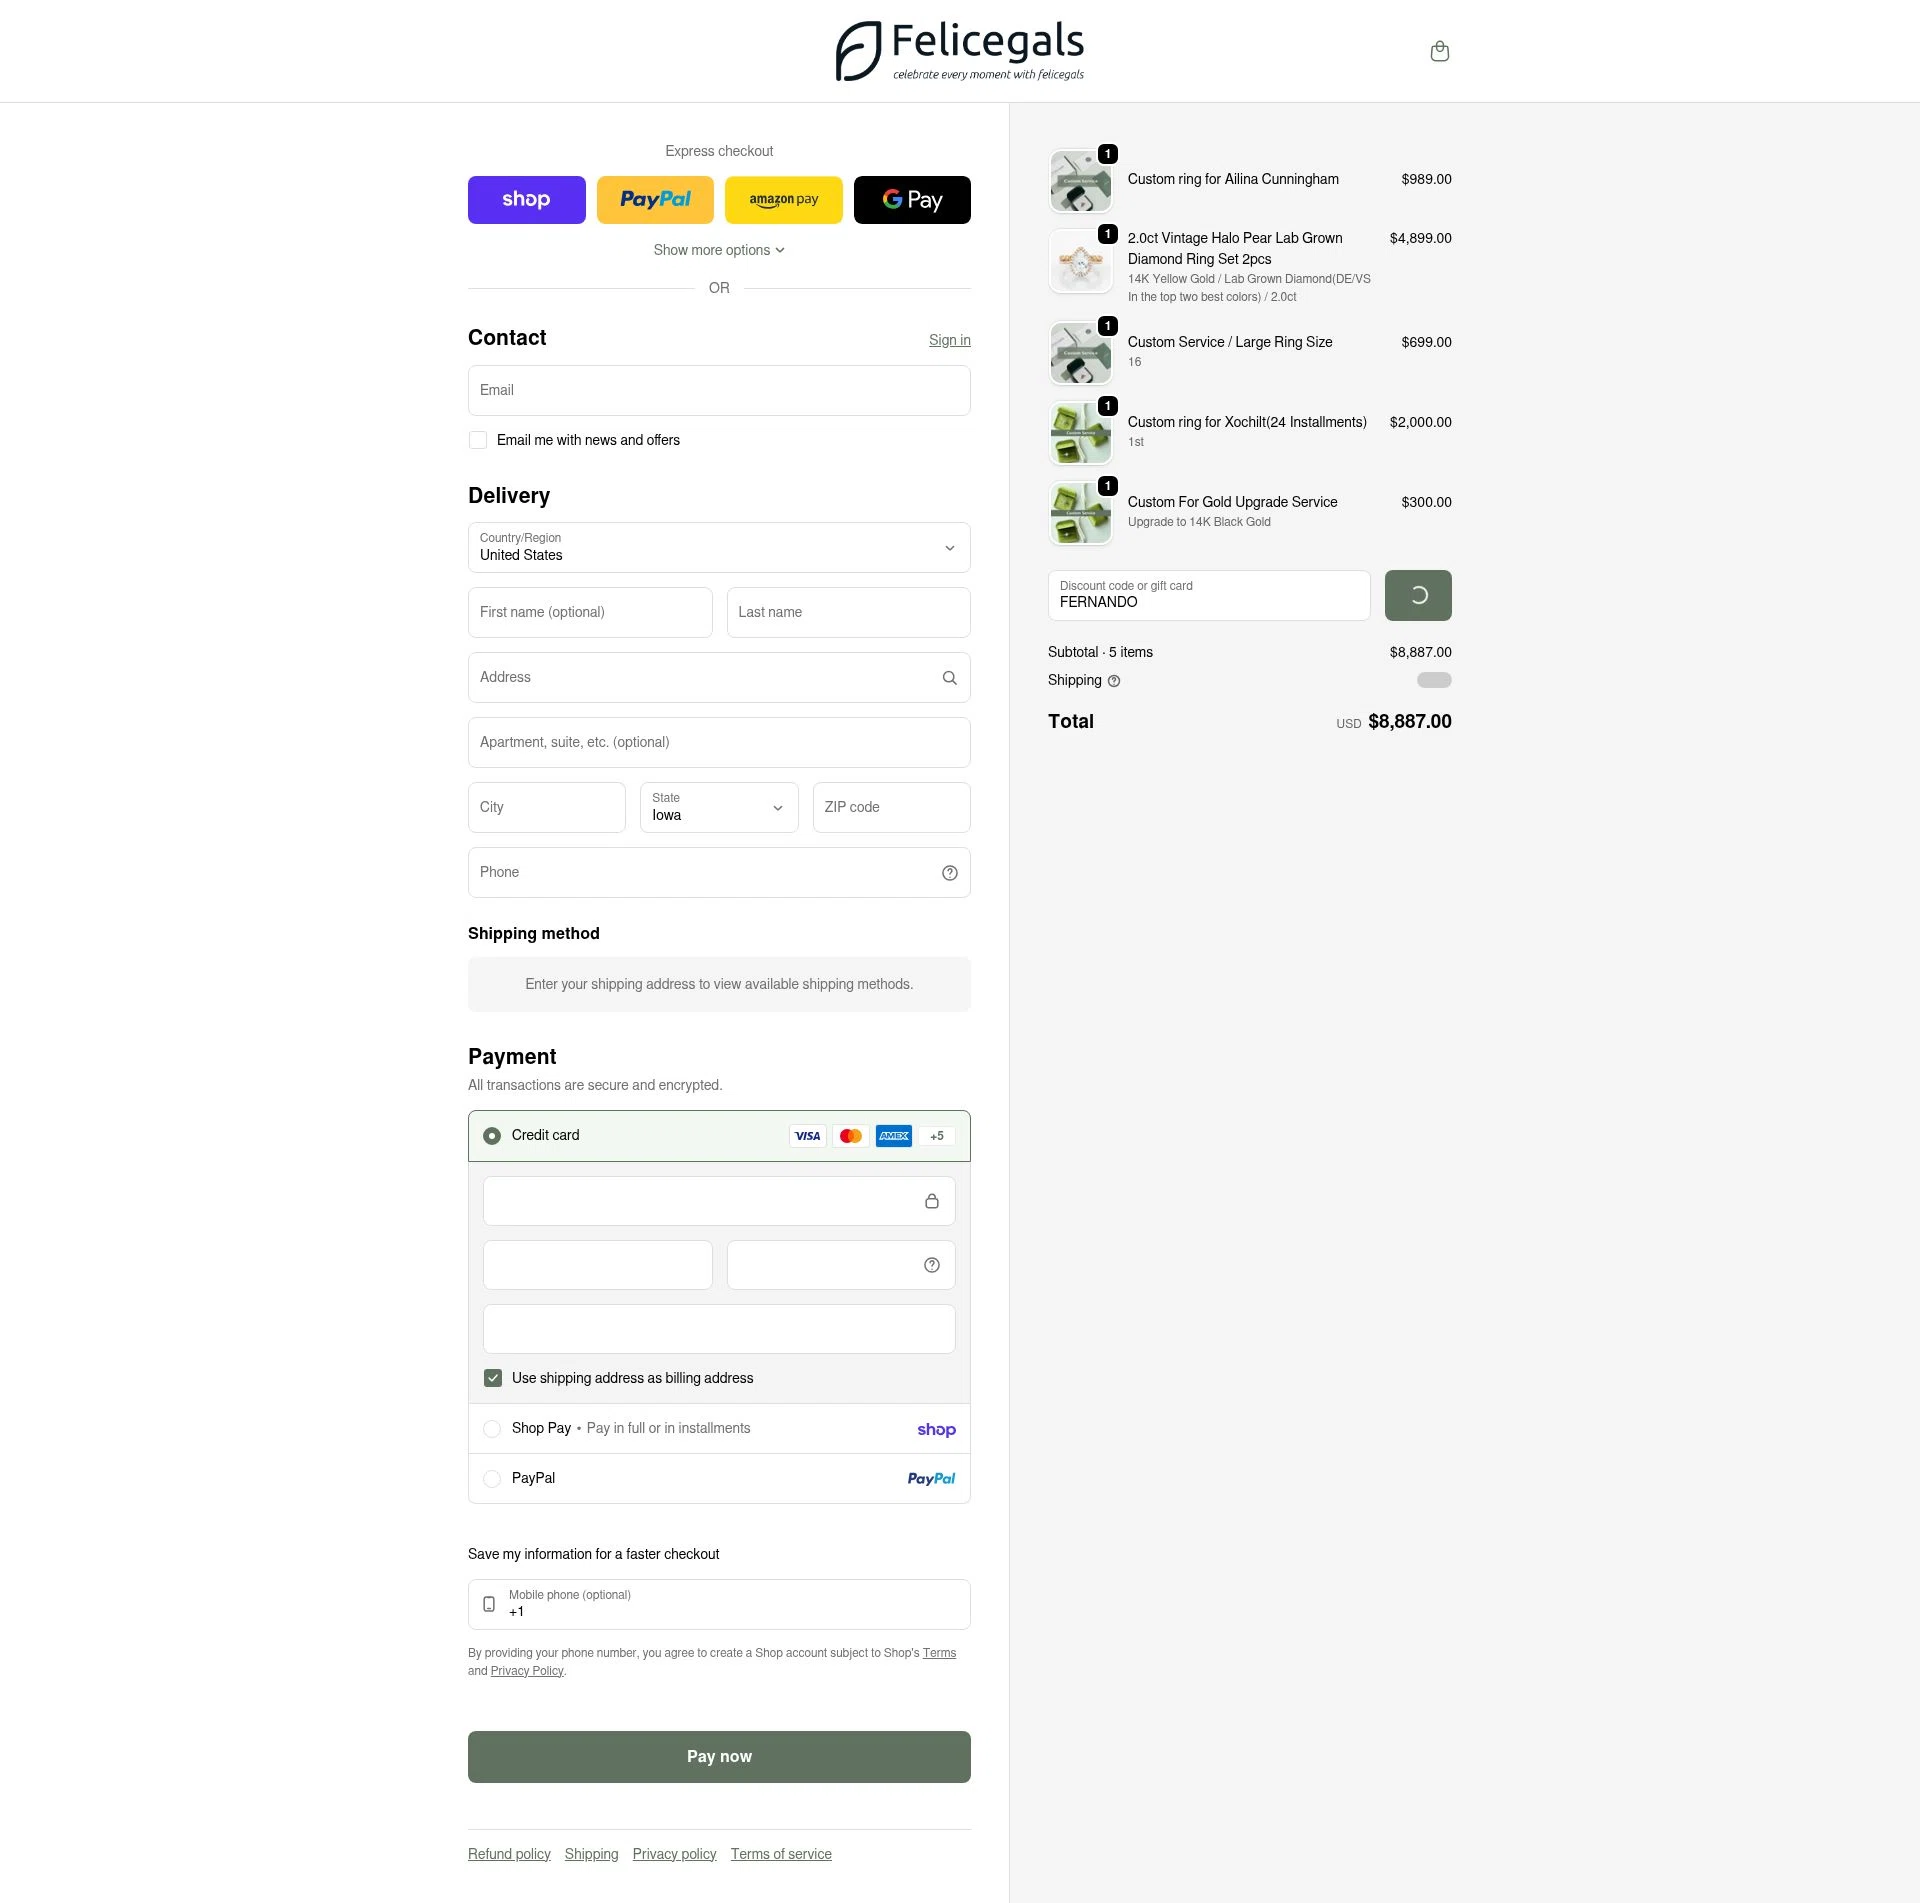Open the cart bag icon
This screenshot has width=1920, height=1903.
[1440, 51]
